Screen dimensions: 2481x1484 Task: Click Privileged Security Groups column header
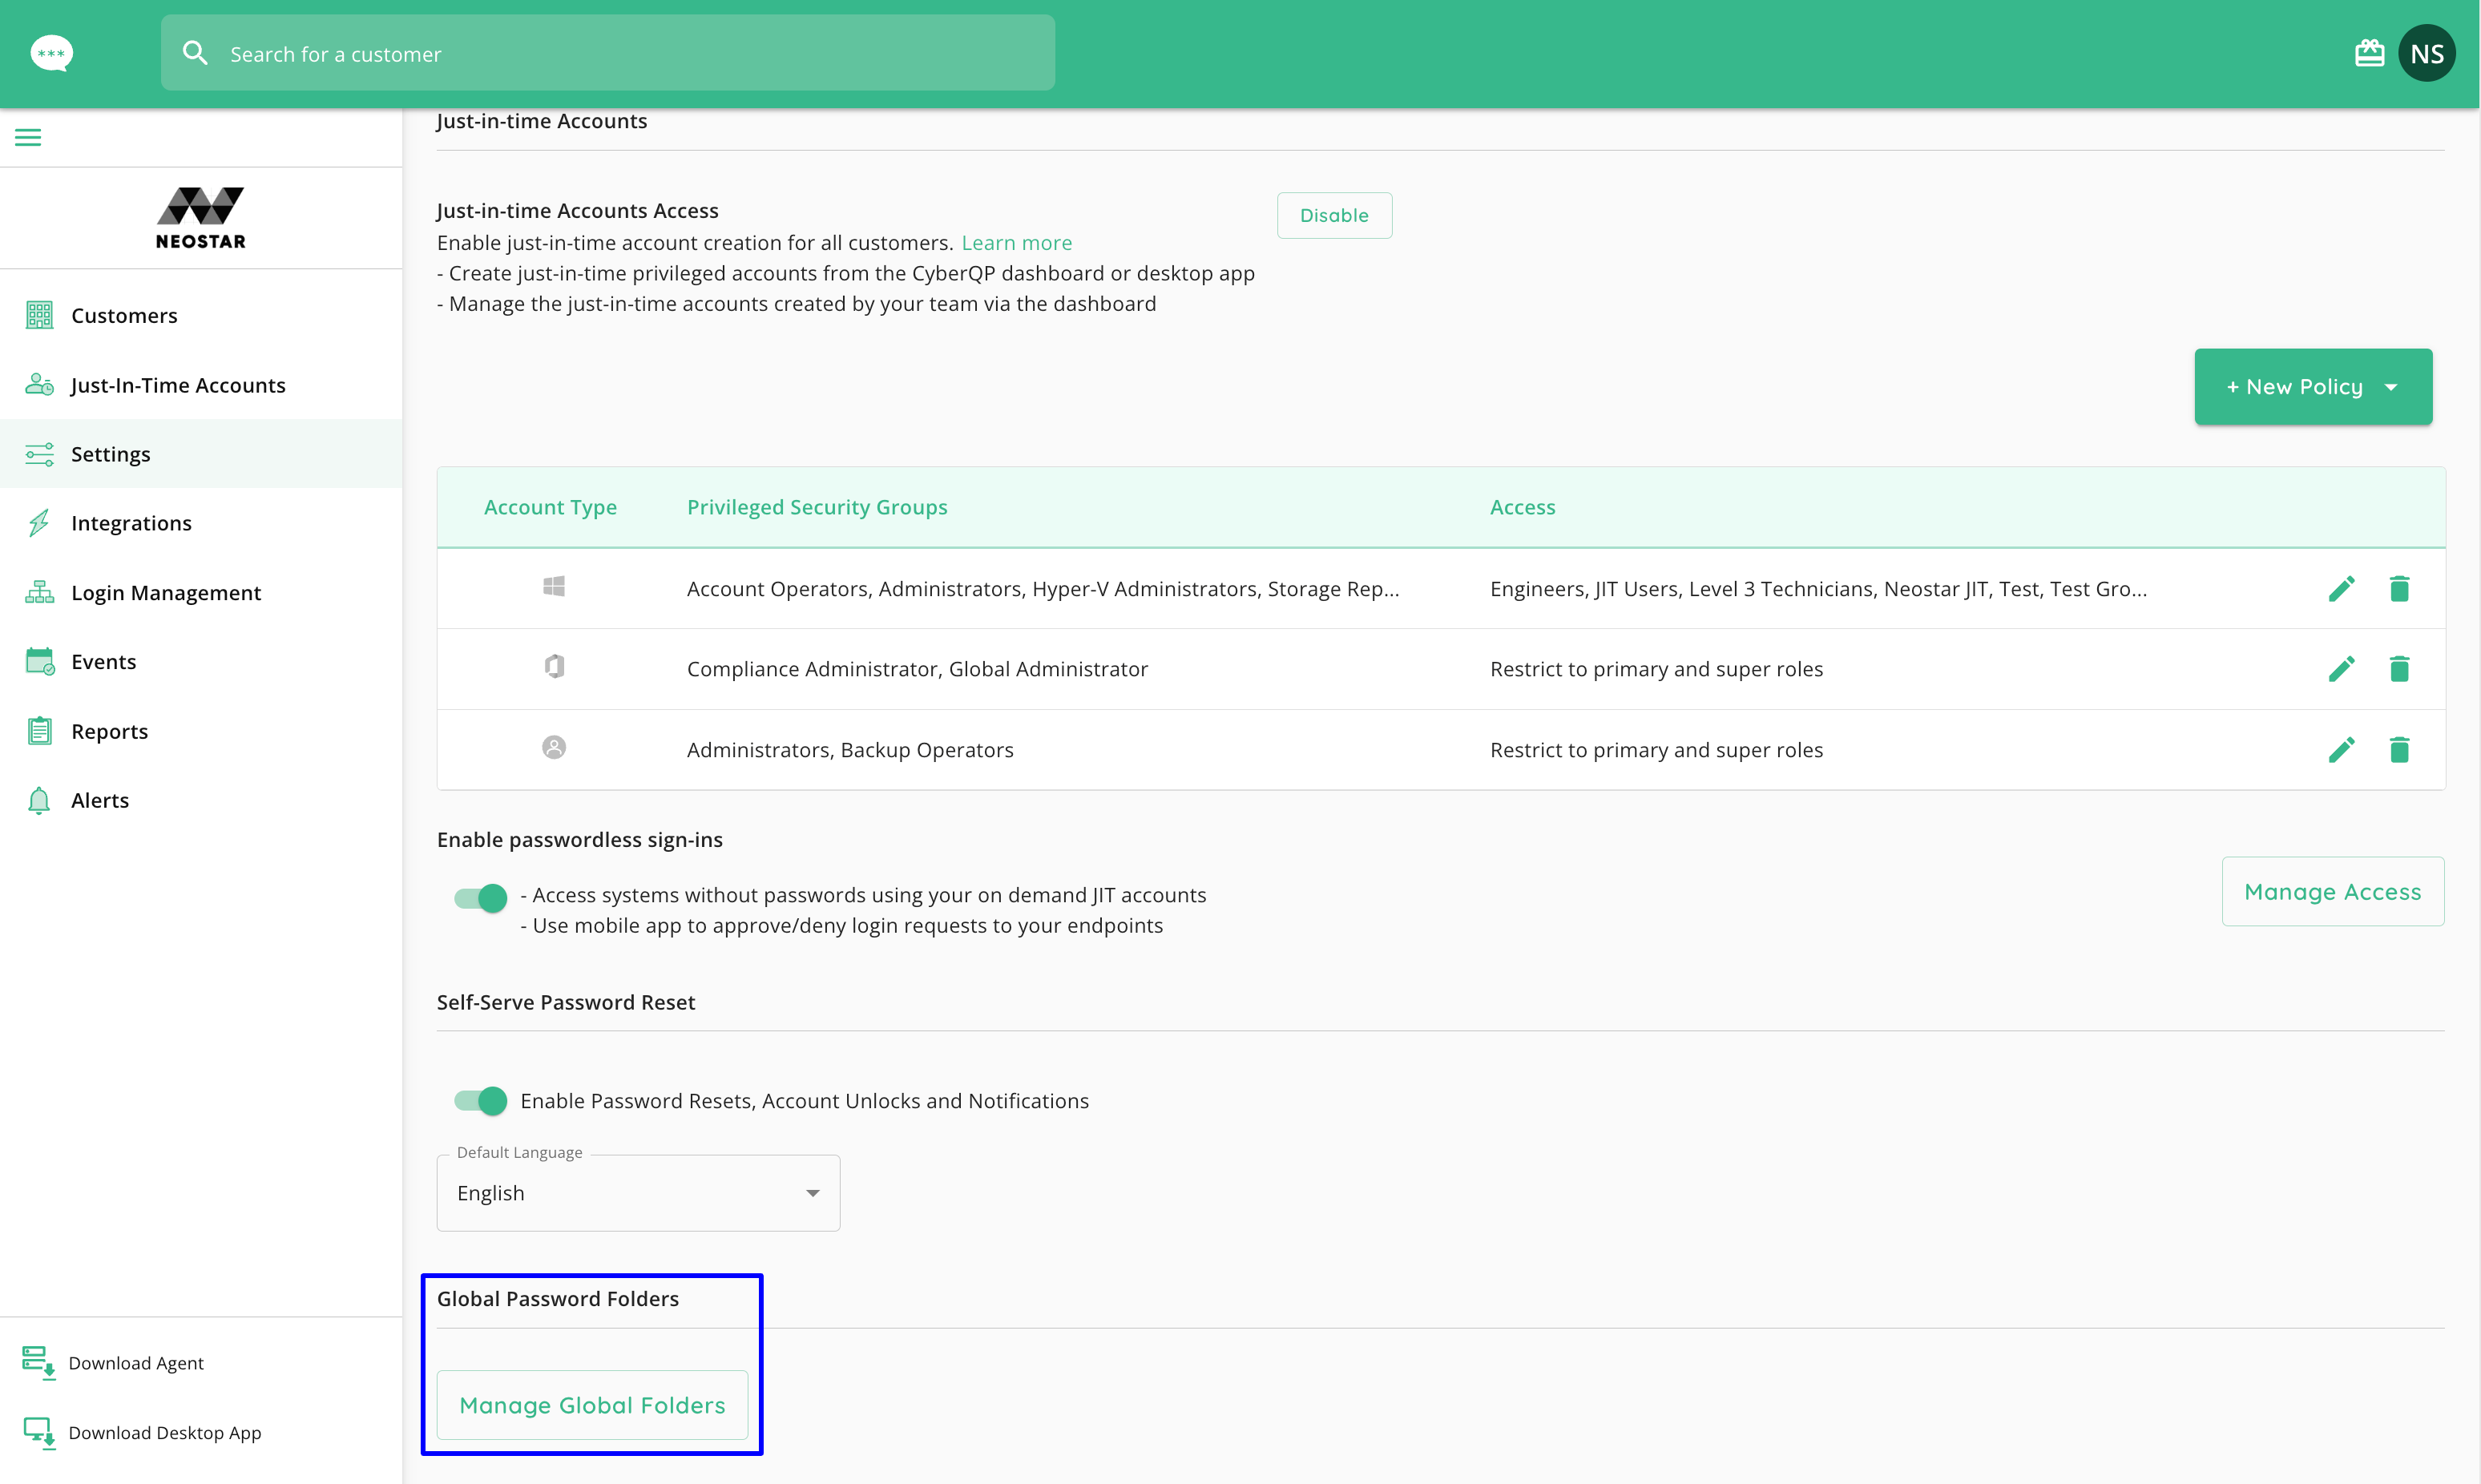[x=817, y=507]
